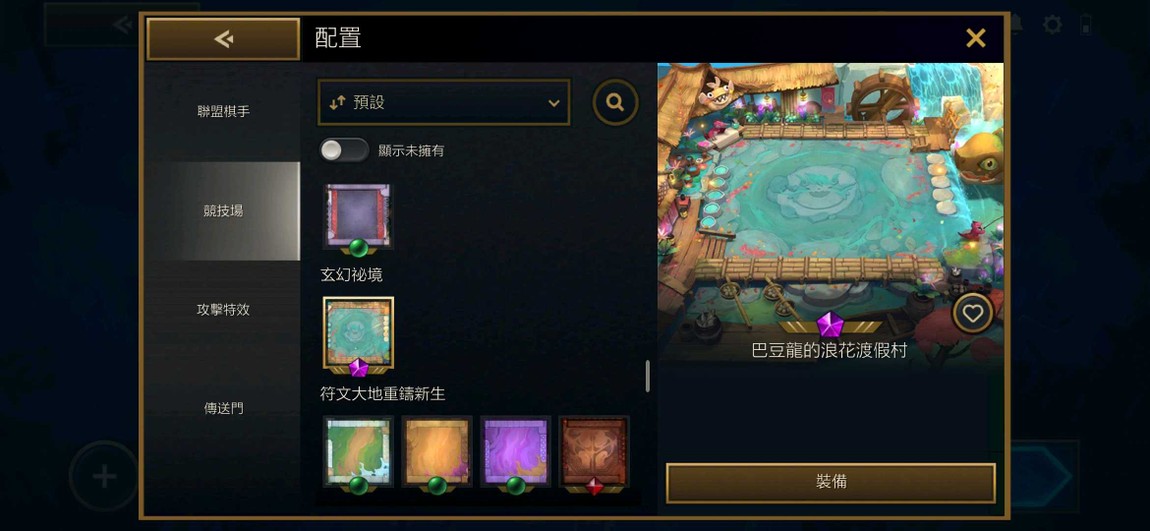Toggle 顯示未擁有 switch

344,150
